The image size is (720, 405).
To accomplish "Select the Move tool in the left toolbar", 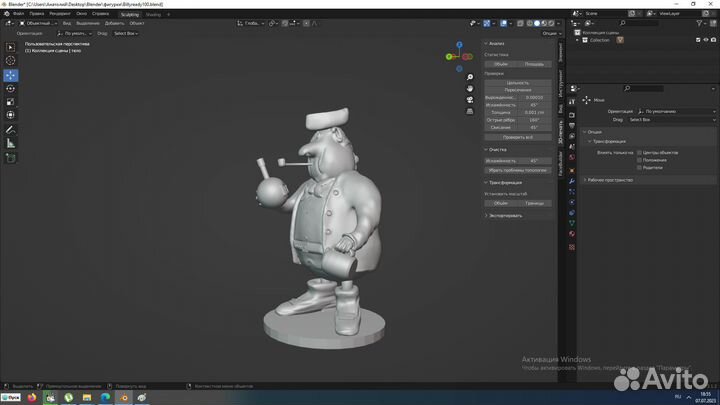I will click(x=11, y=75).
